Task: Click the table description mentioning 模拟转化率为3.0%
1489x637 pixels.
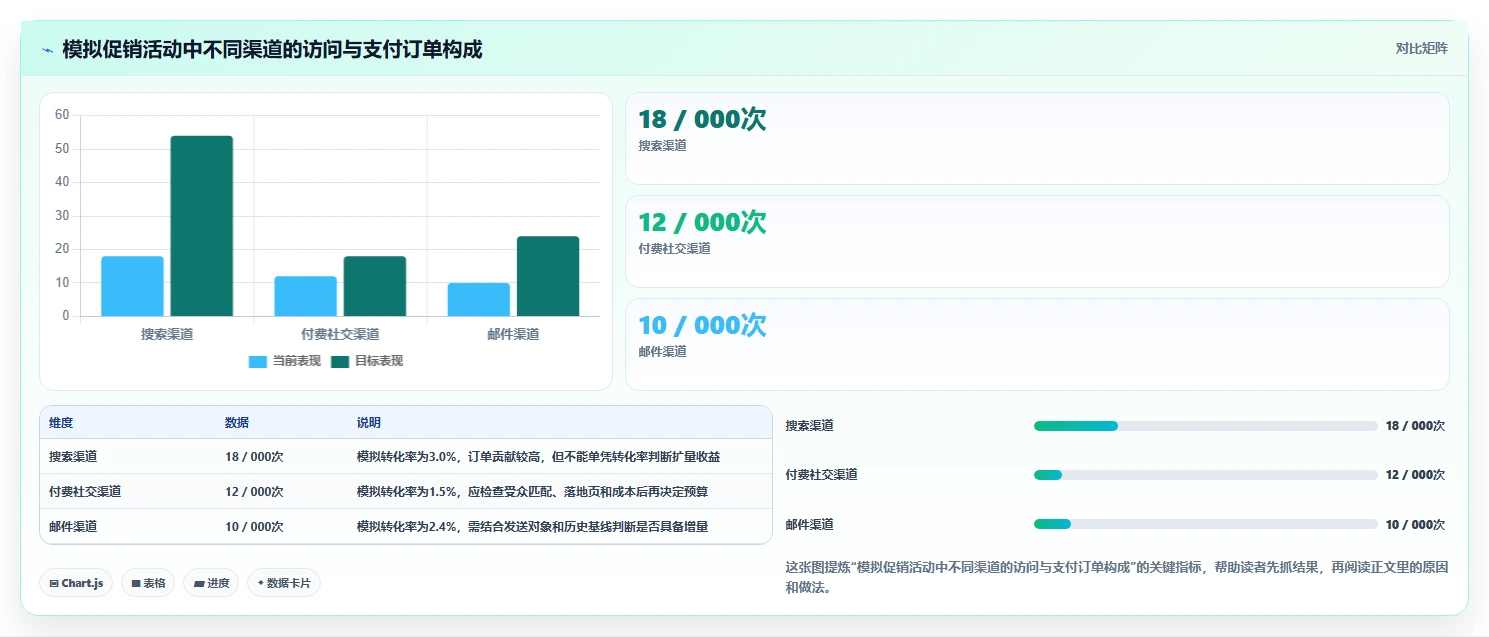Action: click(x=538, y=456)
